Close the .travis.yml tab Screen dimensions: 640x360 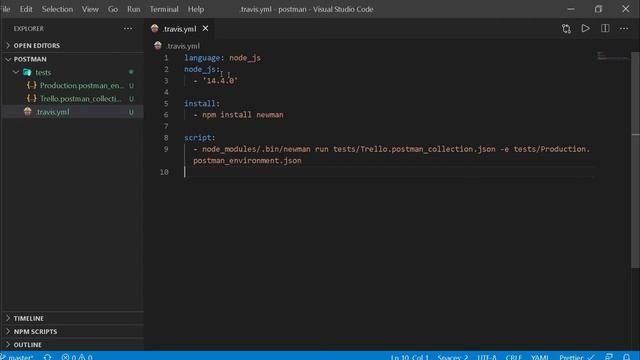click(205, 28)
